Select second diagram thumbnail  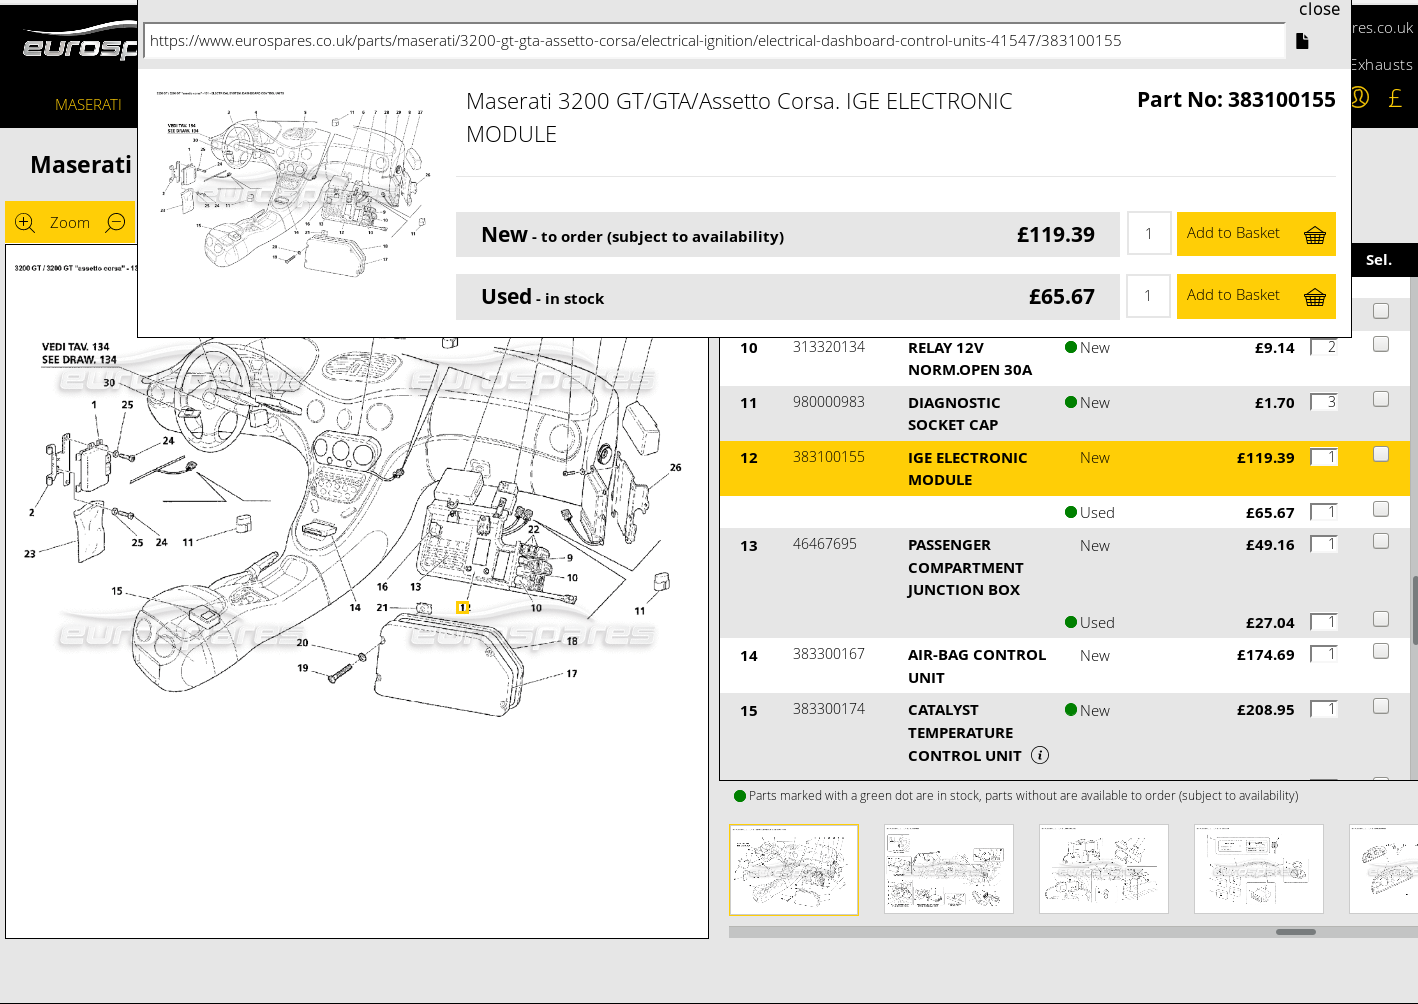click(x=949, y=869)
